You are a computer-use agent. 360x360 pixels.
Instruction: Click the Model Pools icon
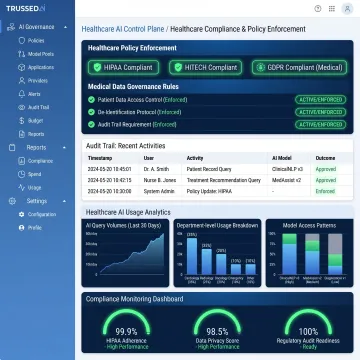(x=22, y=54)
